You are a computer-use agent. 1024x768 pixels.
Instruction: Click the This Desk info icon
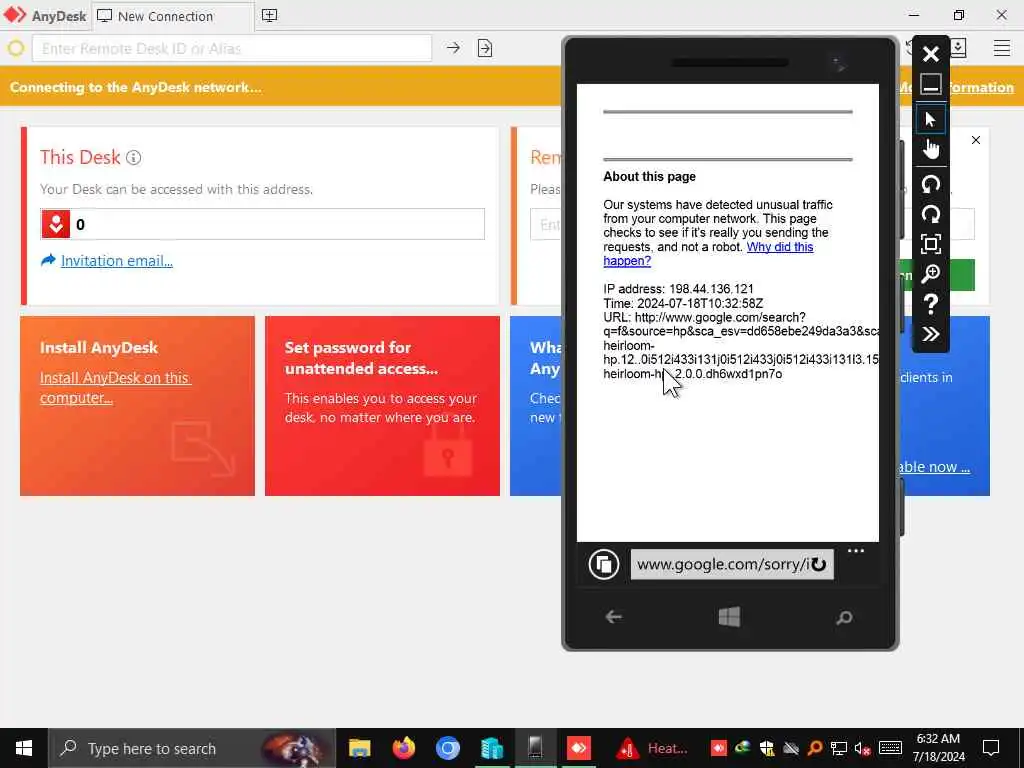tap(133, 157)
